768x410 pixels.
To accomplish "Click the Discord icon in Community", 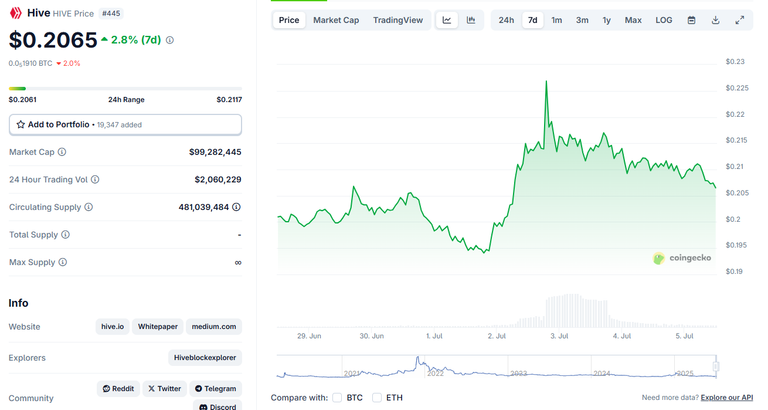I will tap(203, 407).
